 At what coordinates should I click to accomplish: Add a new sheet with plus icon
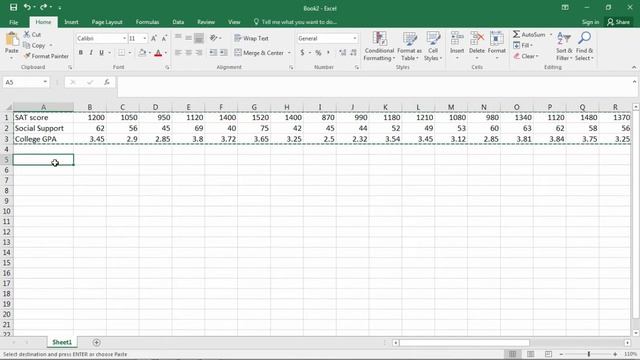pyautogui.click(x=96, y=342)
